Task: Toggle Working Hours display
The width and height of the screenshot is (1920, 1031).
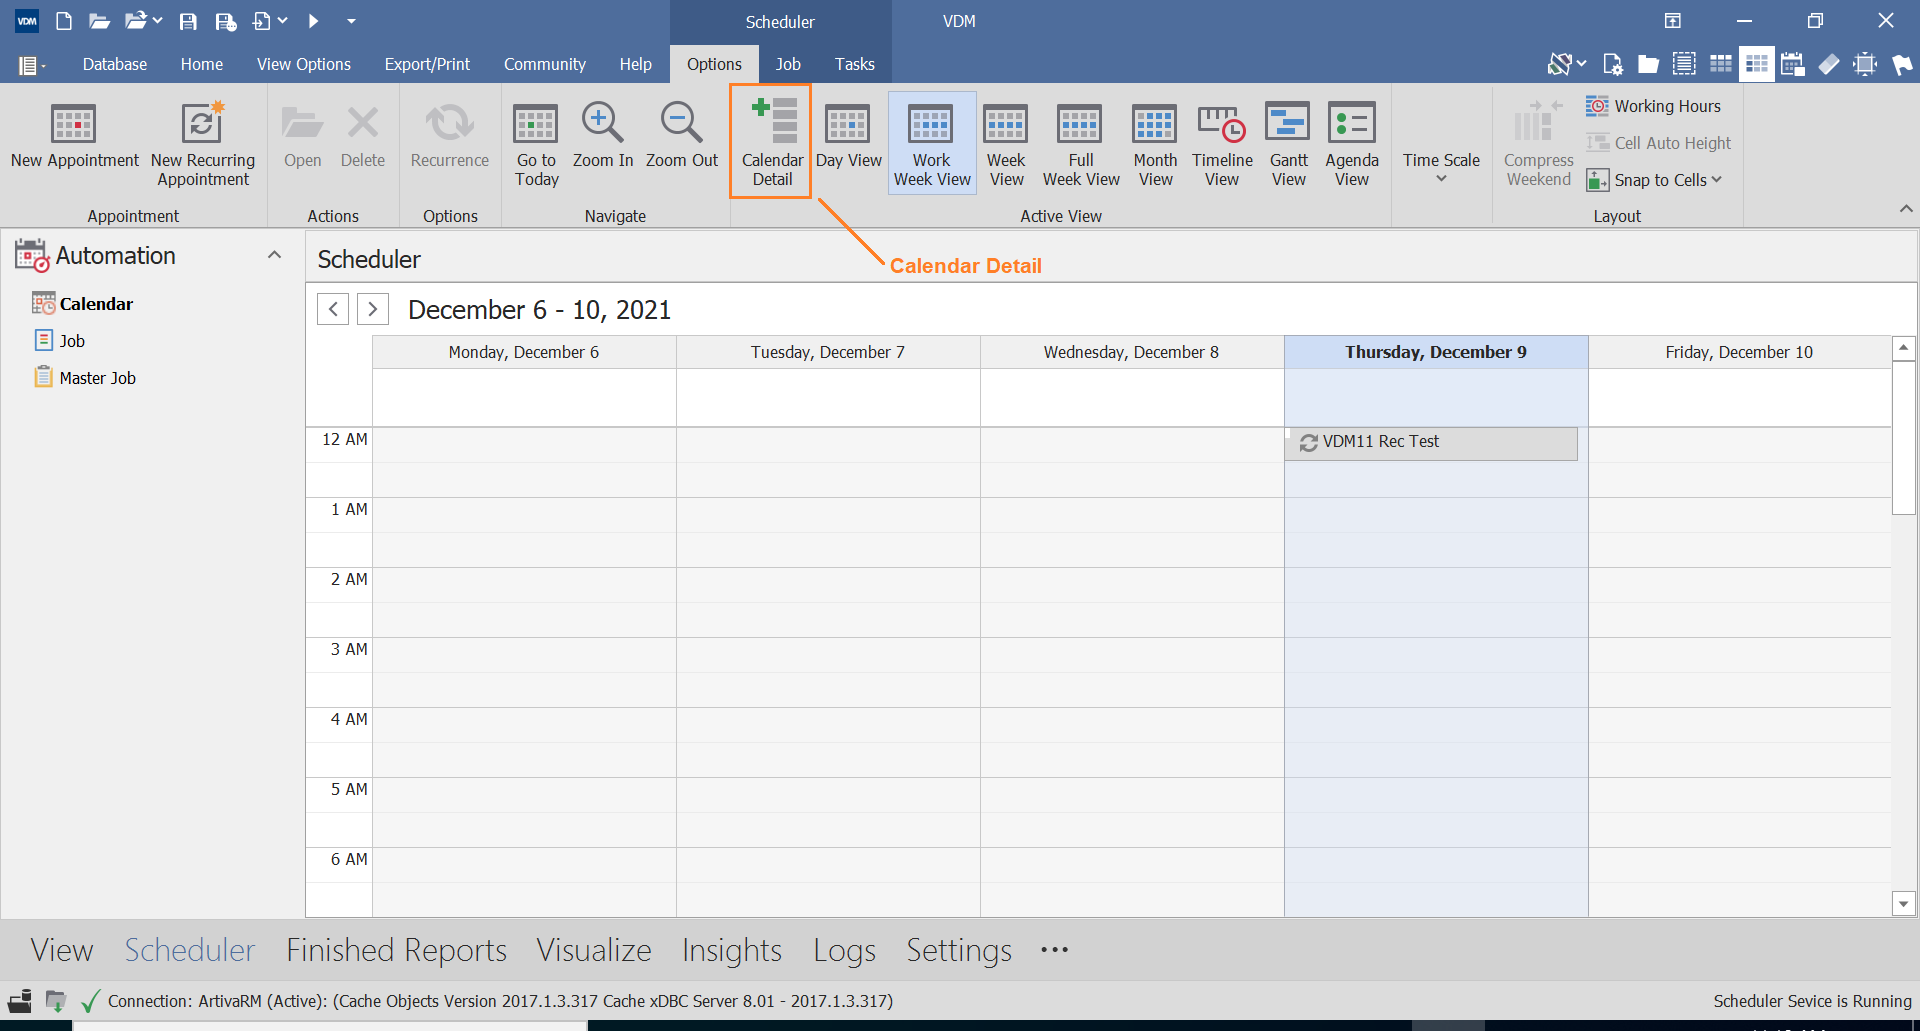Action: (x=1654, y=106)
